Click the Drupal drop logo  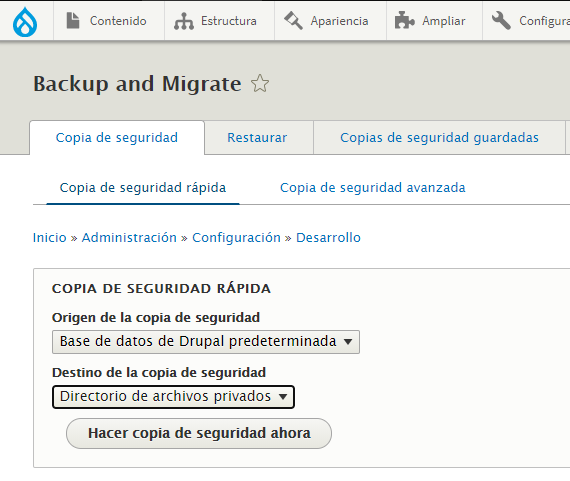coord(25,21)
